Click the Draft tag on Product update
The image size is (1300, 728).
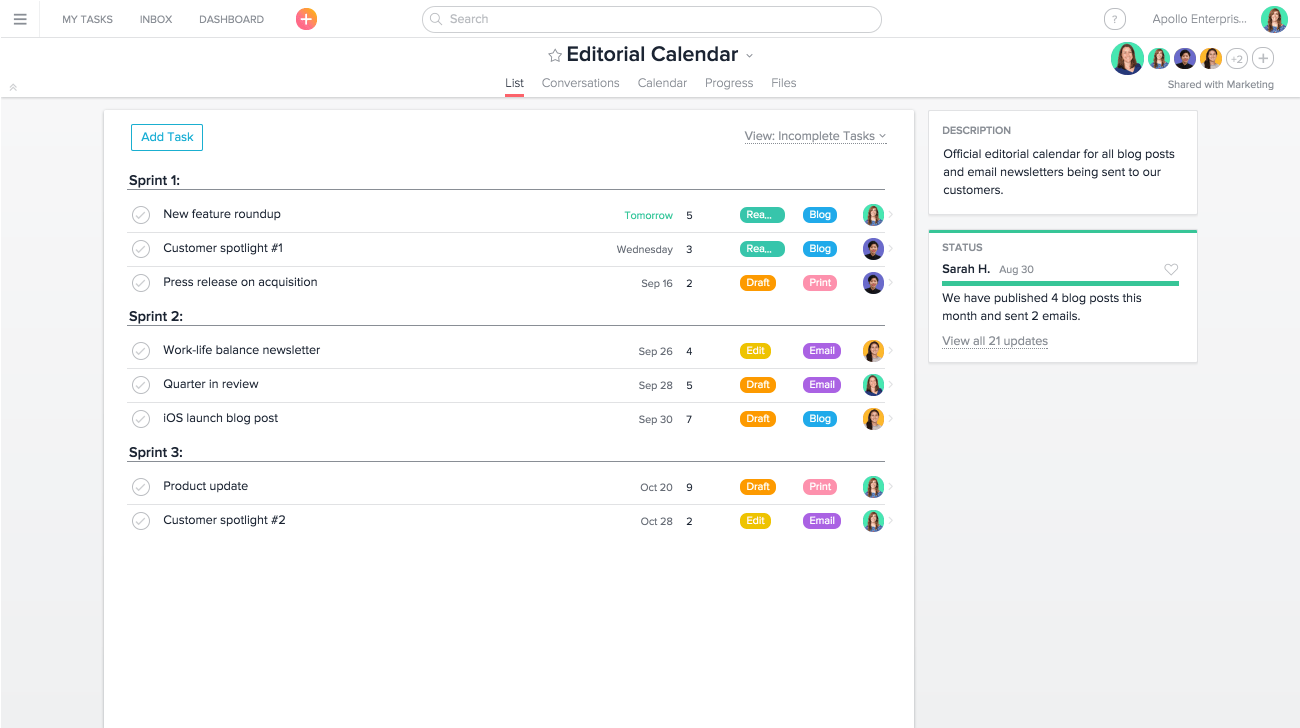pos(758,487)
